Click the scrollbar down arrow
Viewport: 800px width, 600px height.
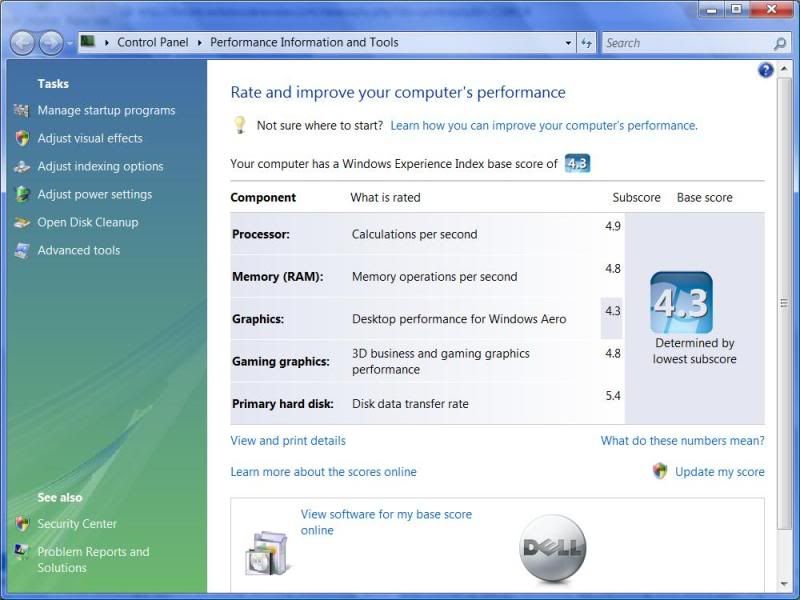[784, 584]
